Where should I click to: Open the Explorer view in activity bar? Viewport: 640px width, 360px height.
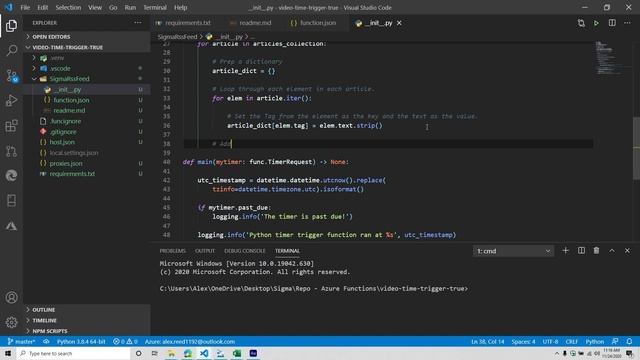11,26
